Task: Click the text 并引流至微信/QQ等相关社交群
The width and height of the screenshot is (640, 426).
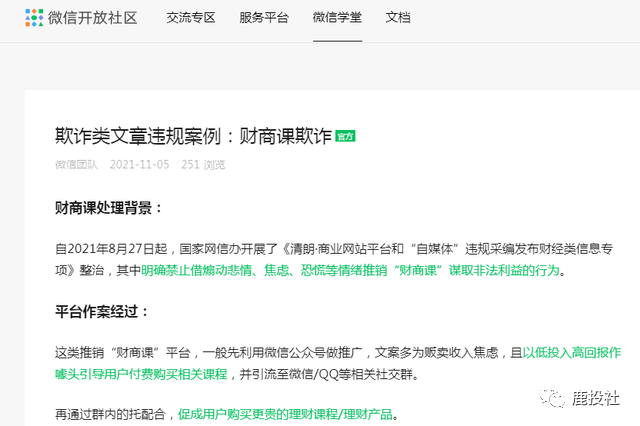Action: (326, 373)
